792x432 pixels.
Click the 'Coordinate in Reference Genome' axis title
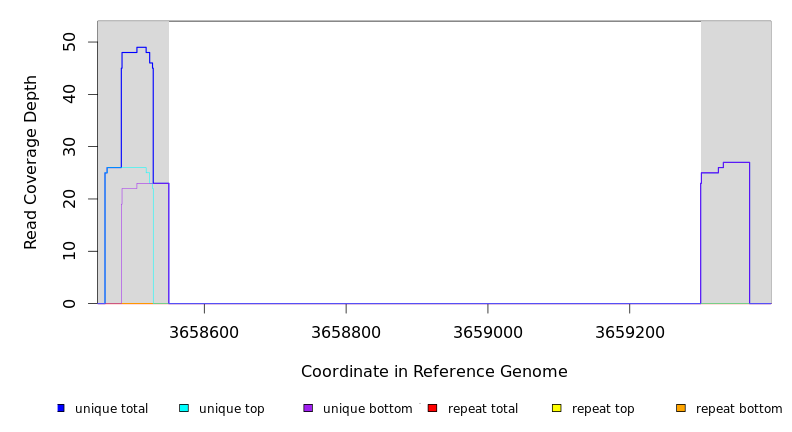click(434, 372)
